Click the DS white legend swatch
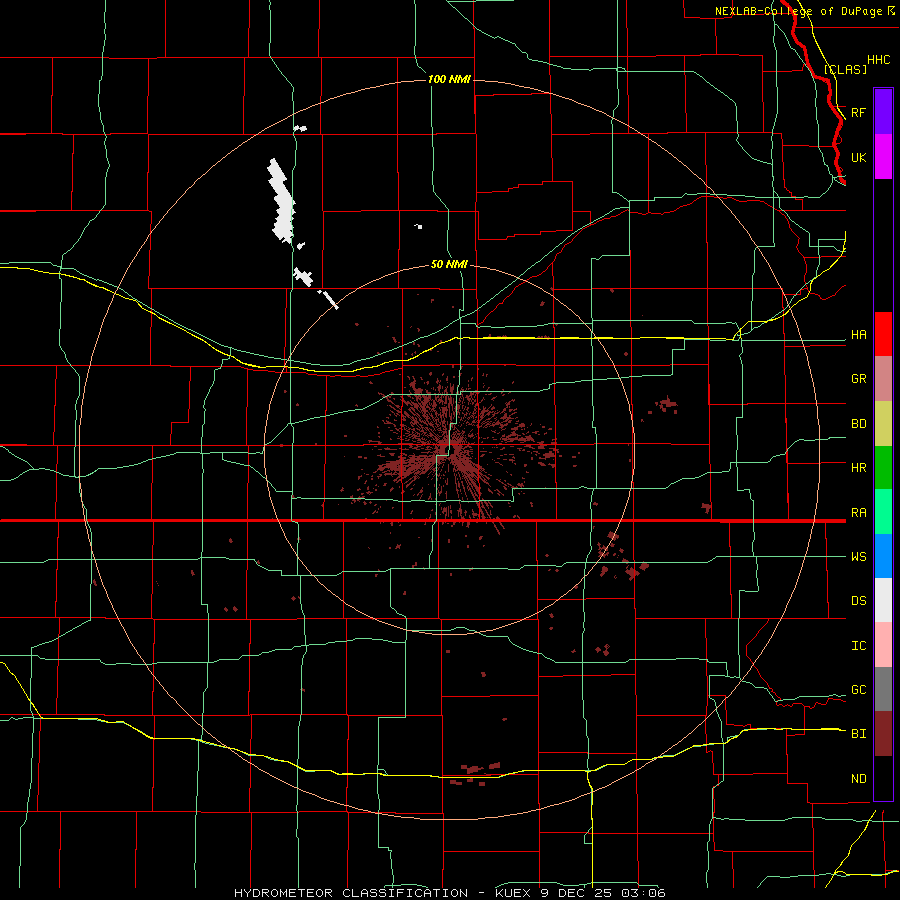Image resolution: width=900 pixels, height=900 pixels. point(883,600)
